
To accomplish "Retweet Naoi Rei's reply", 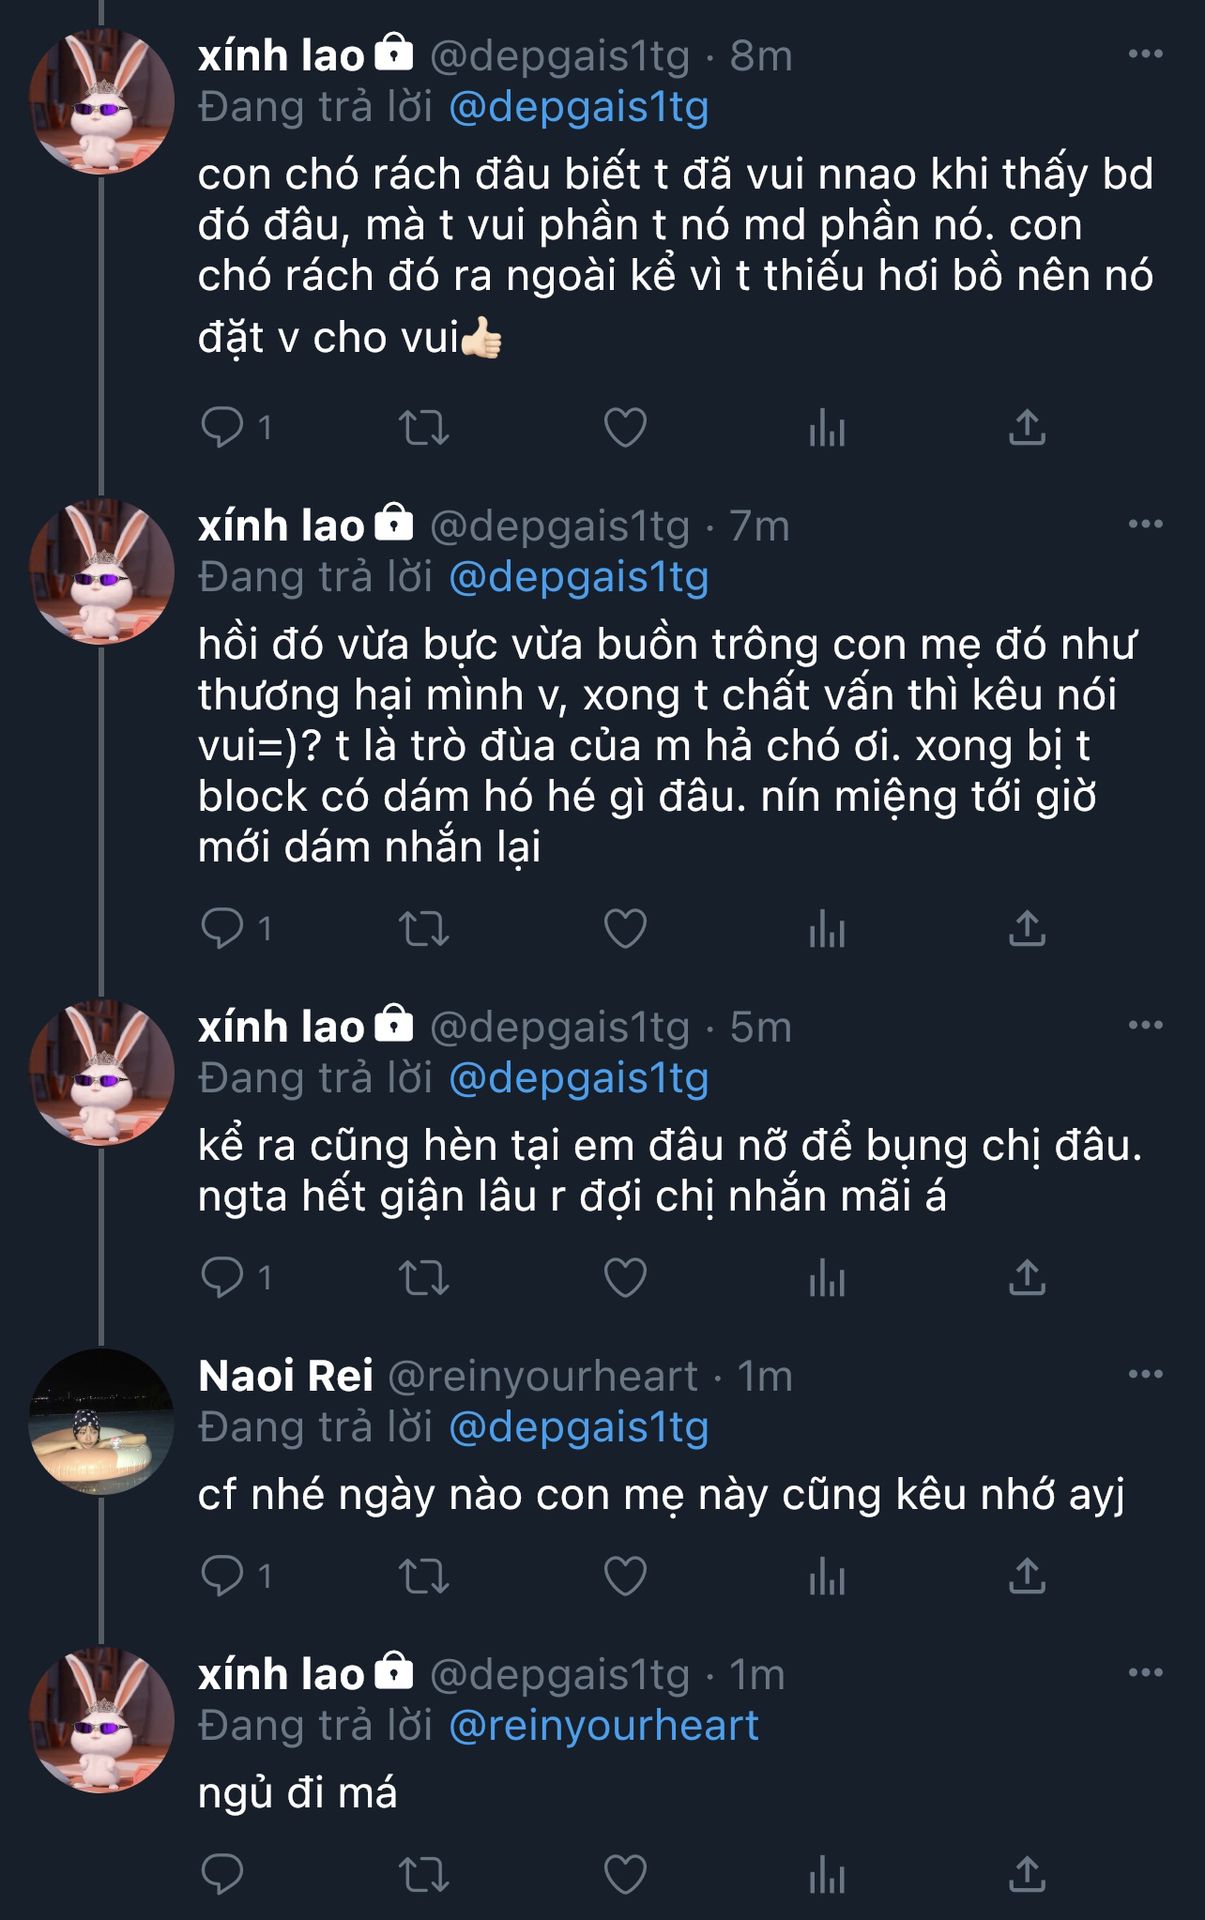I will pos(424,1576).
